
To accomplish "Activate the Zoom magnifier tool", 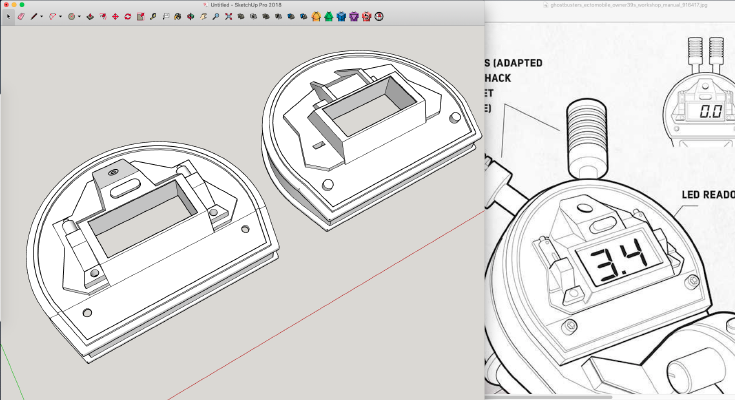I will tap(216, 16).
